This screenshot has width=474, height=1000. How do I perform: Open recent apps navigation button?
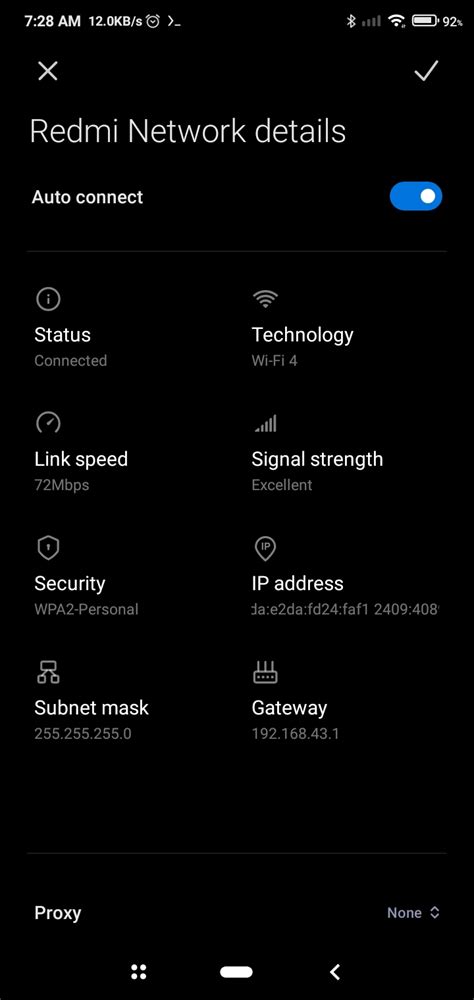[x=138, y=971]
